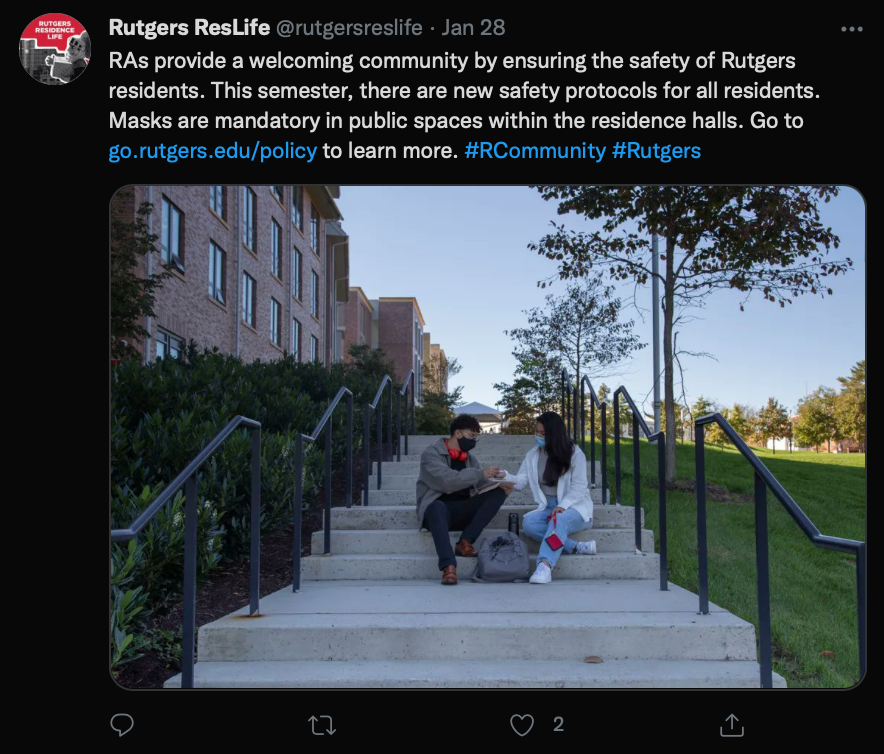The height and width of the screenshot is (754, 884).
Task: Open the #Rutgers hashtag
Action: click(x=656, y=151)
